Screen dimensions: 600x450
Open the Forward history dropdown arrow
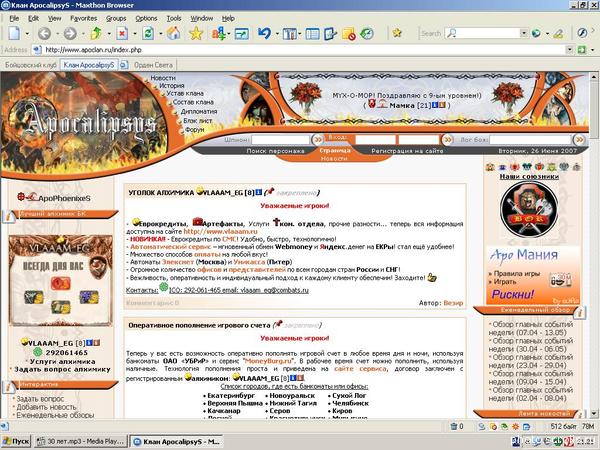pos(83,34)
